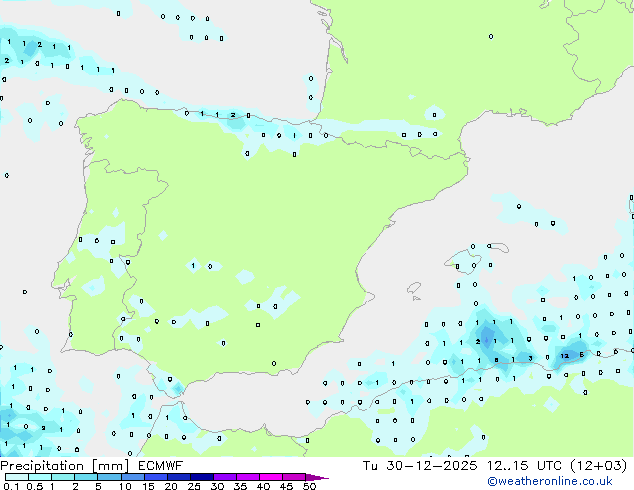This screenshot has width=634, height=490.
Task: Click the date text 'Tu 30-12-2025'
Action: (x=420, y=466)
